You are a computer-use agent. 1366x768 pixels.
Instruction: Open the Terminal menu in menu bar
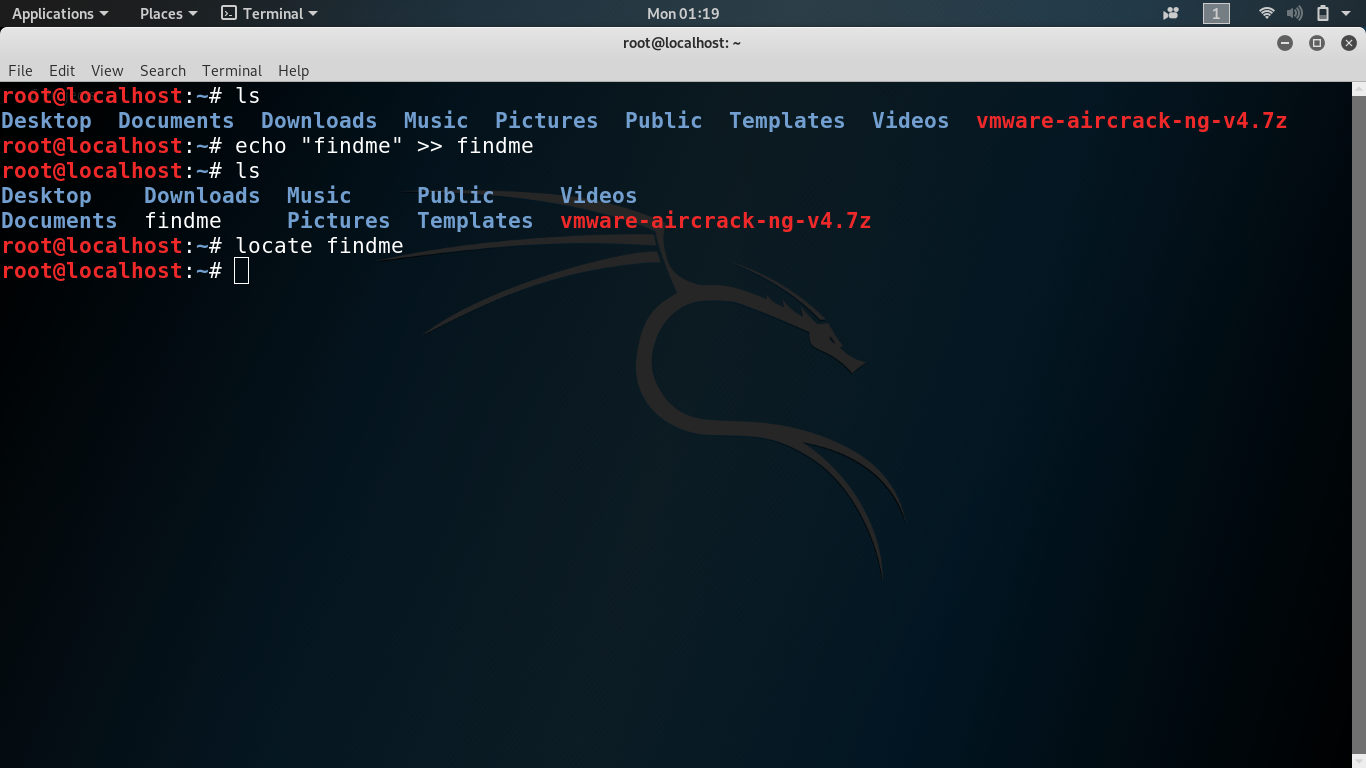[232, 70]
